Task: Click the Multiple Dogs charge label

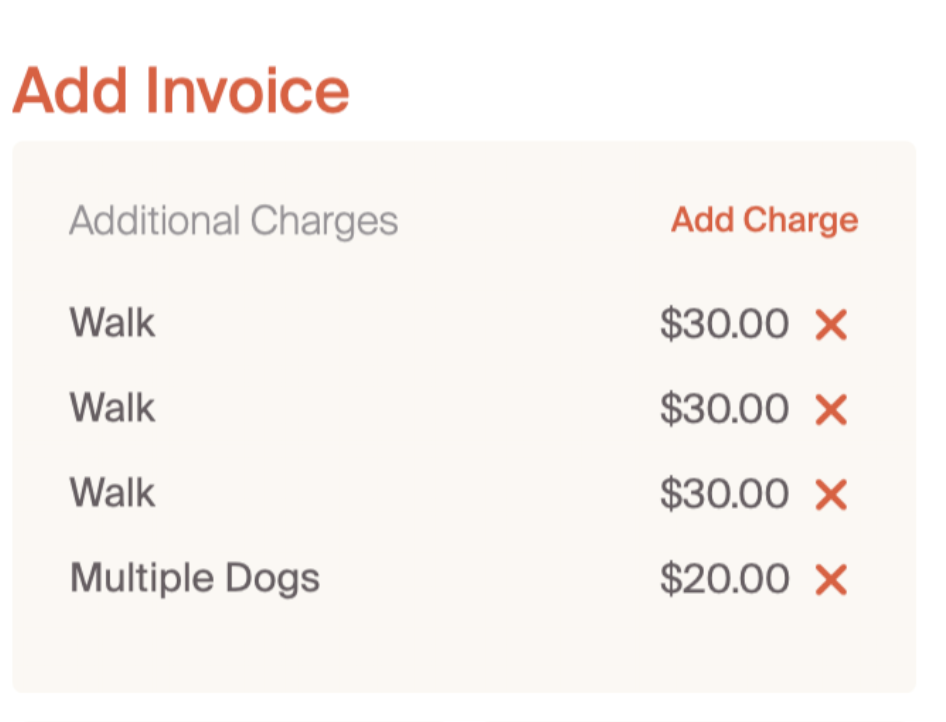Action: tap(195, 579)
